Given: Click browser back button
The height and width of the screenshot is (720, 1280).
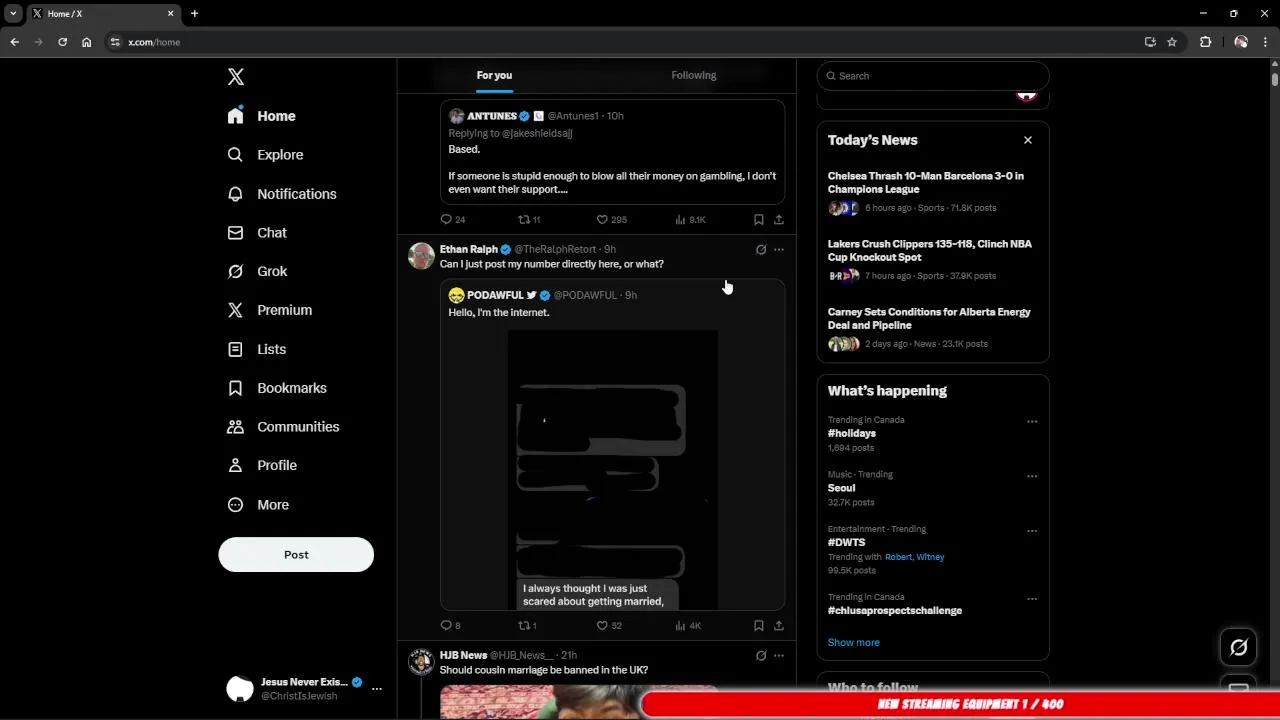Looking at the screenshot, I should coord(14,42).
